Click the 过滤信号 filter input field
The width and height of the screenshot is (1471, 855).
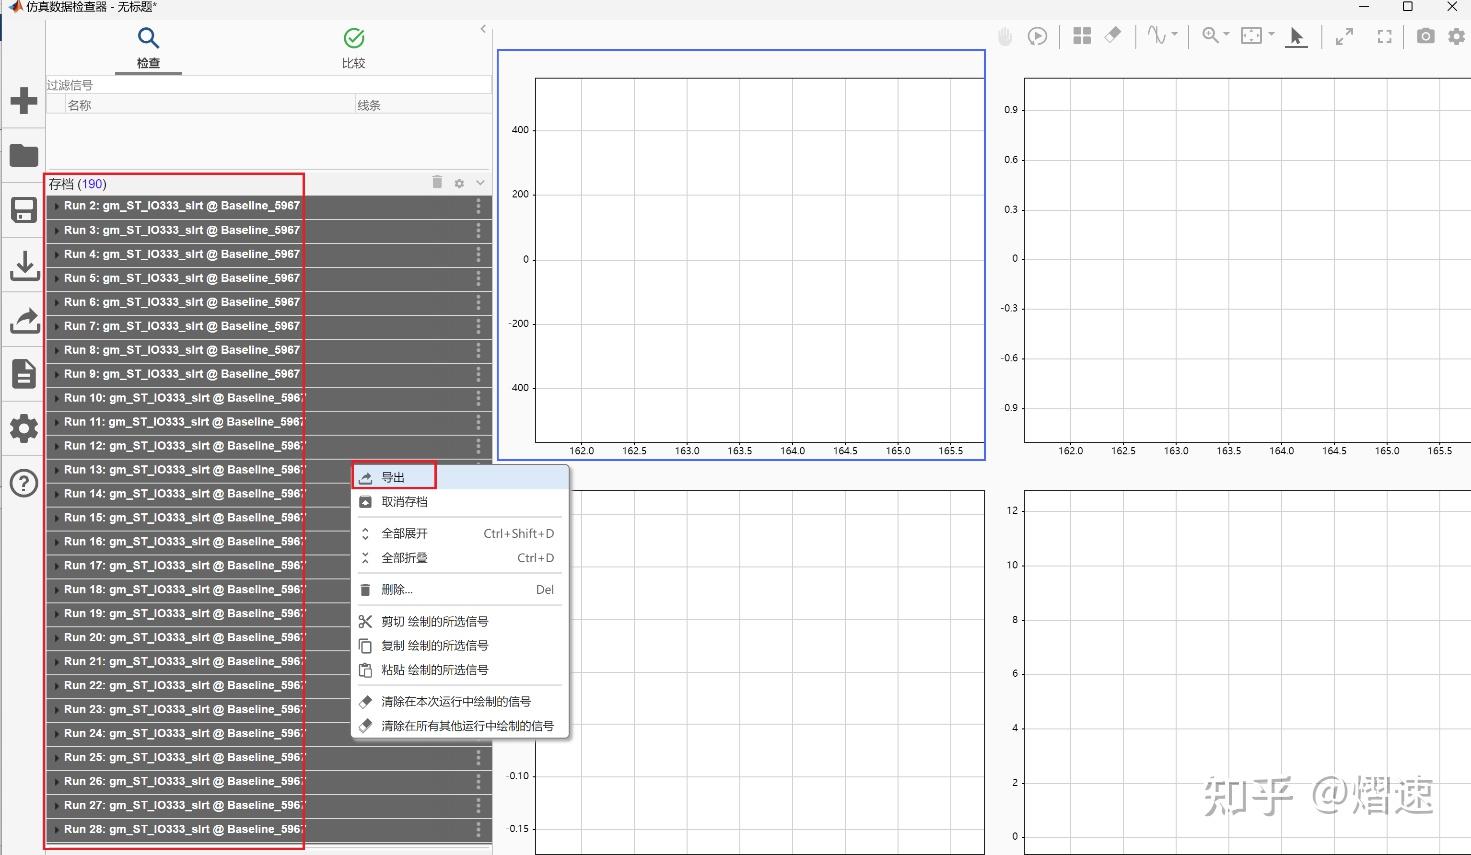coord(269,85)
